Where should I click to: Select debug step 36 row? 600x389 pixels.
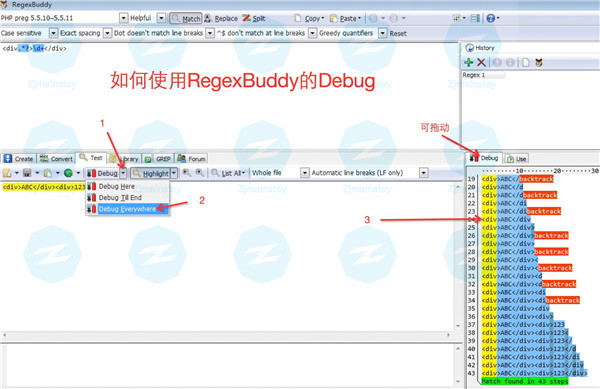tap(517, 317)
